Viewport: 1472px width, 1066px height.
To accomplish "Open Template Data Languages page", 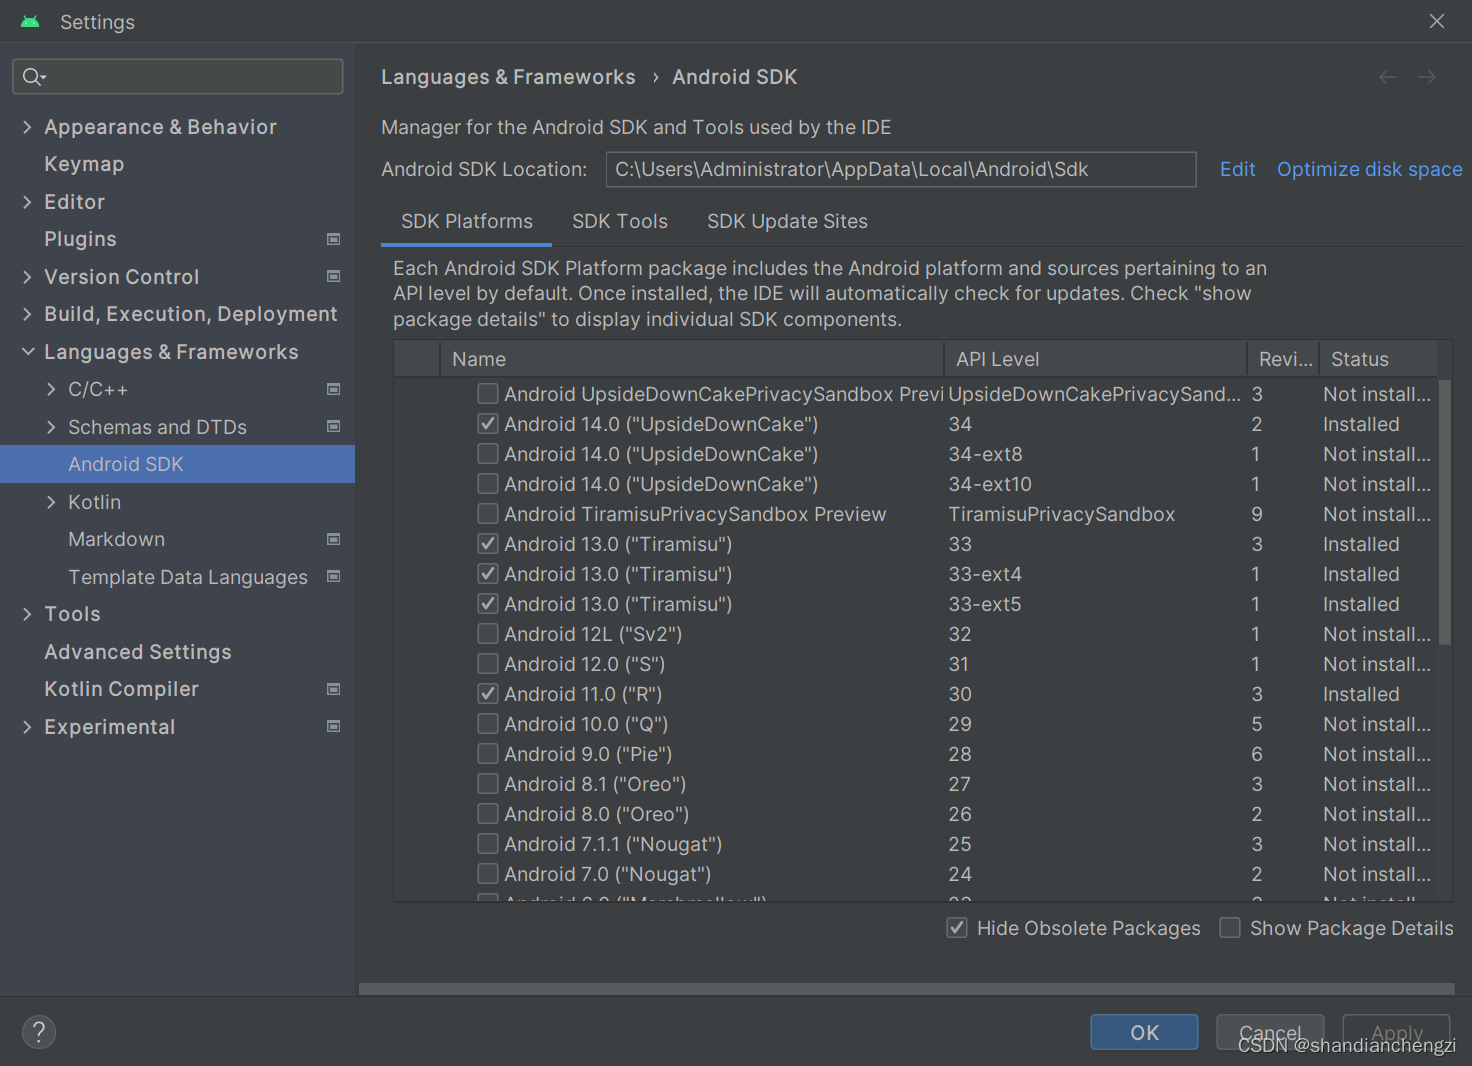I will click(x=188, y=577).
